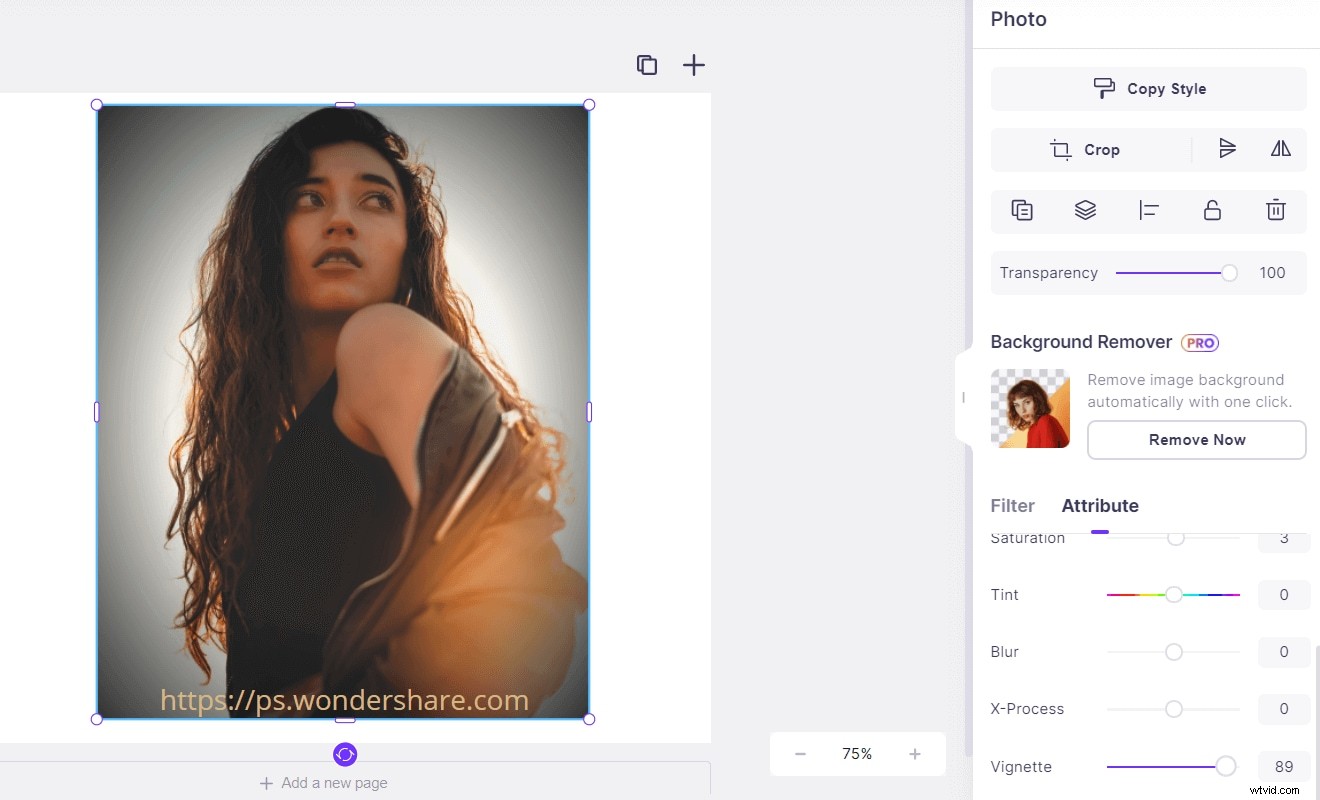Duplicate the photo using the copy icon

point(1021,210)
